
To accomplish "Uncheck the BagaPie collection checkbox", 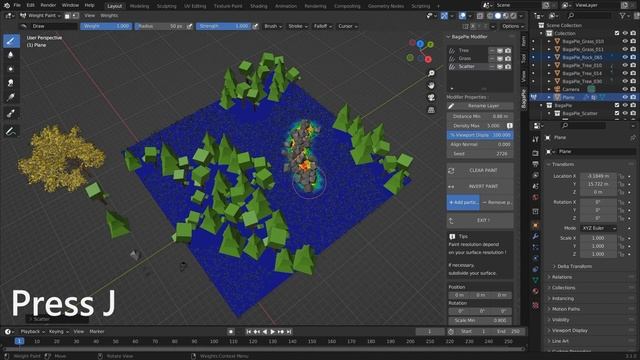I will pos(617,105).
